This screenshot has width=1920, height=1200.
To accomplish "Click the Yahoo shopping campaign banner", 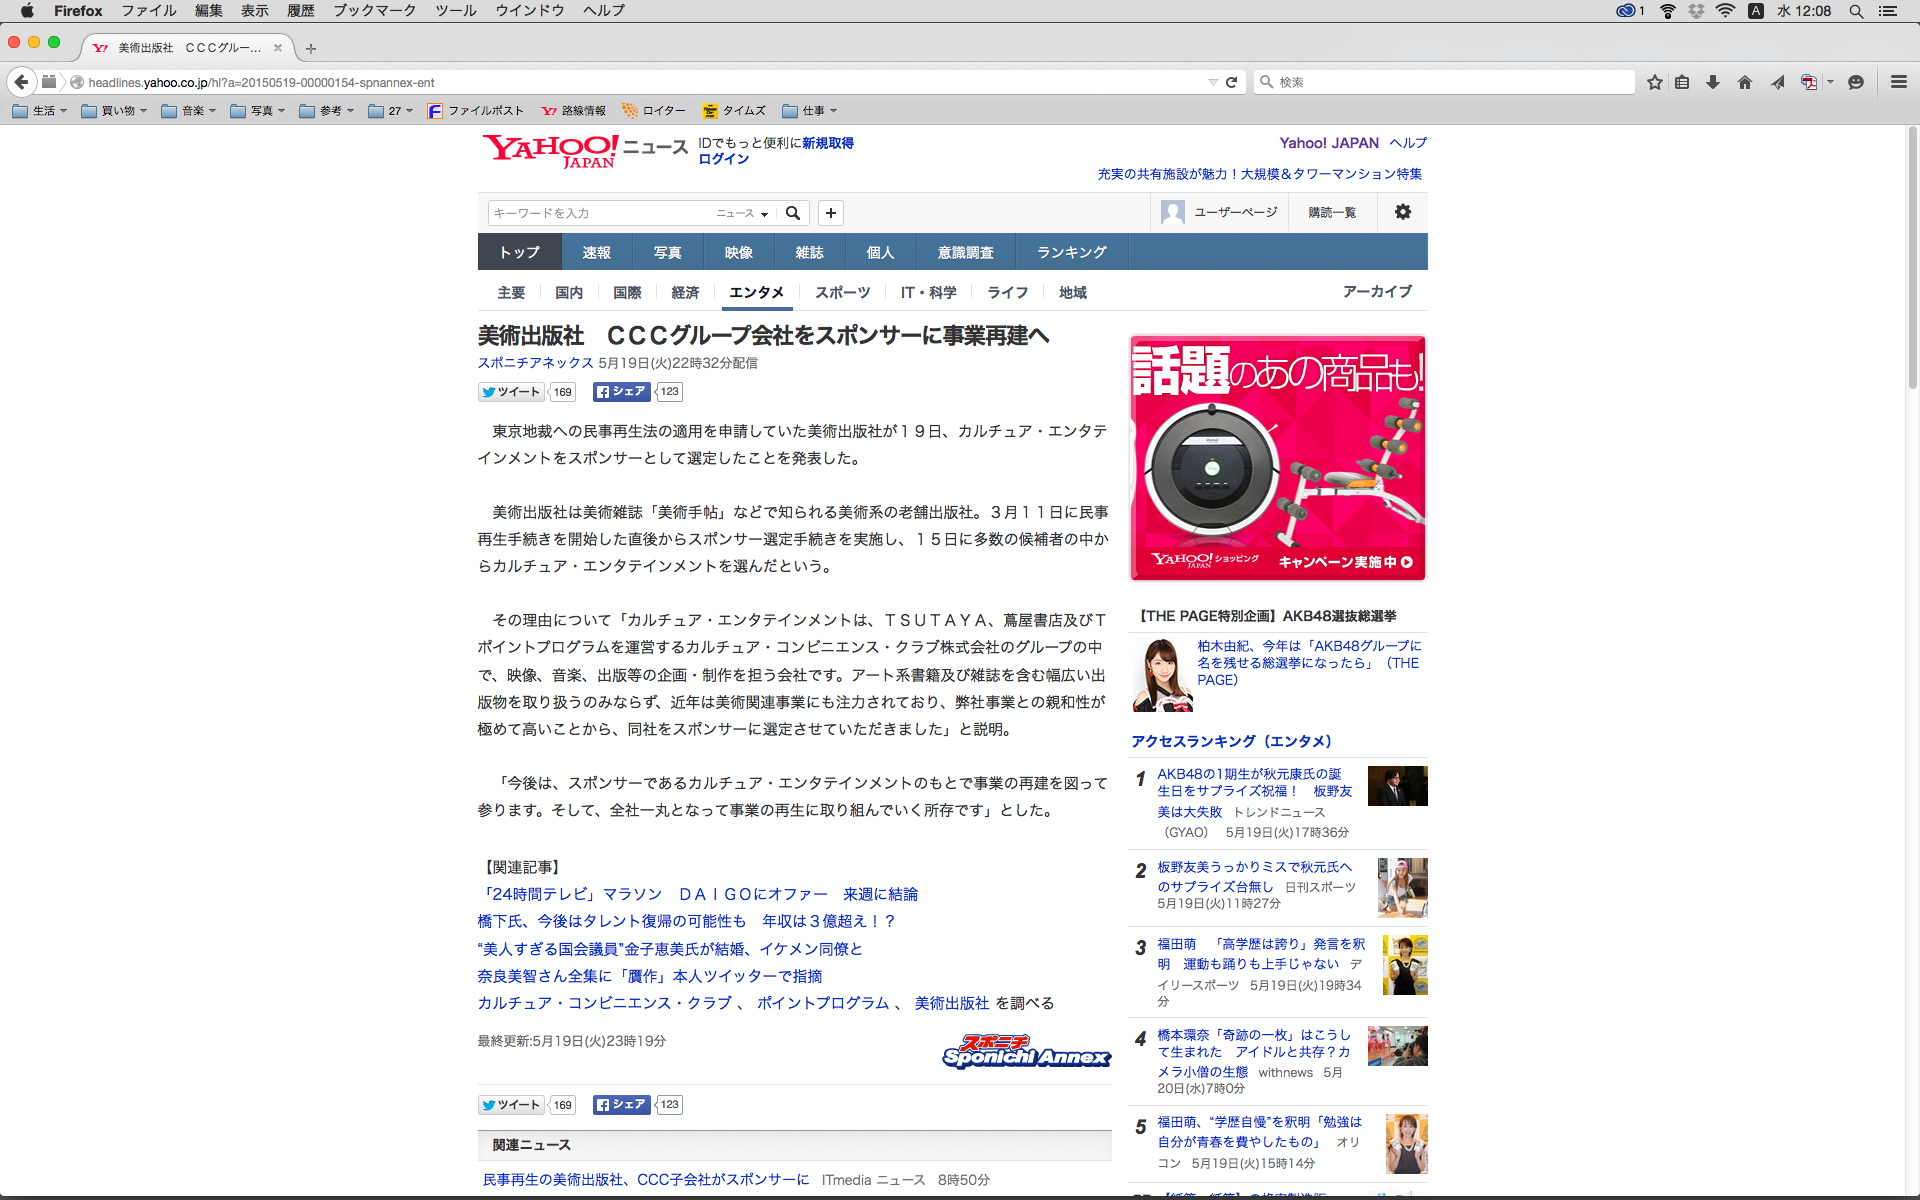I will pos(1277,458).
